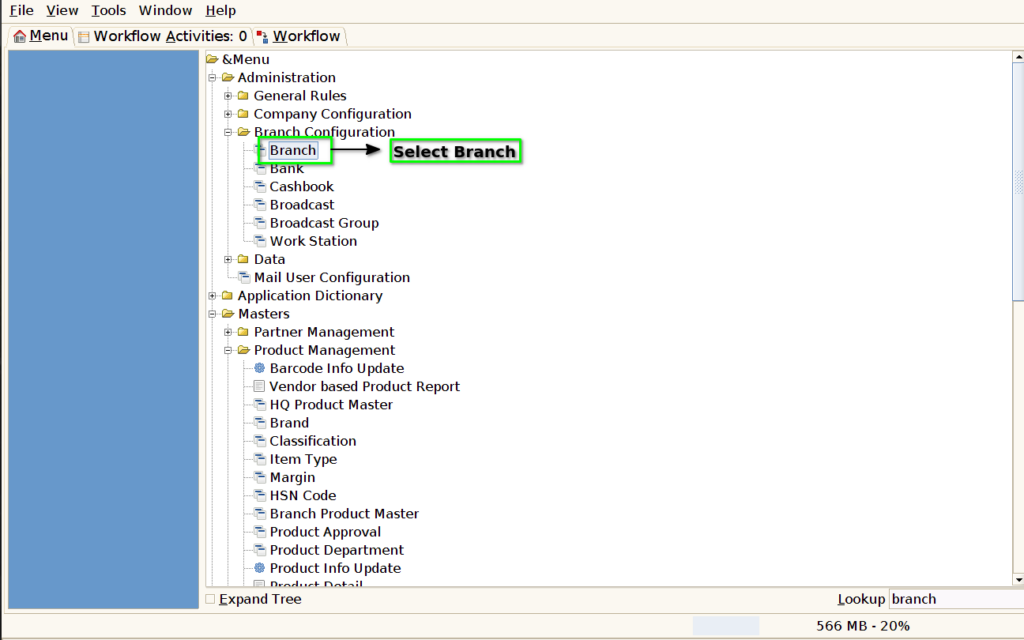Open the Tools menu
This screenshot has width=1024, height=640.
(x=108, y=10)
